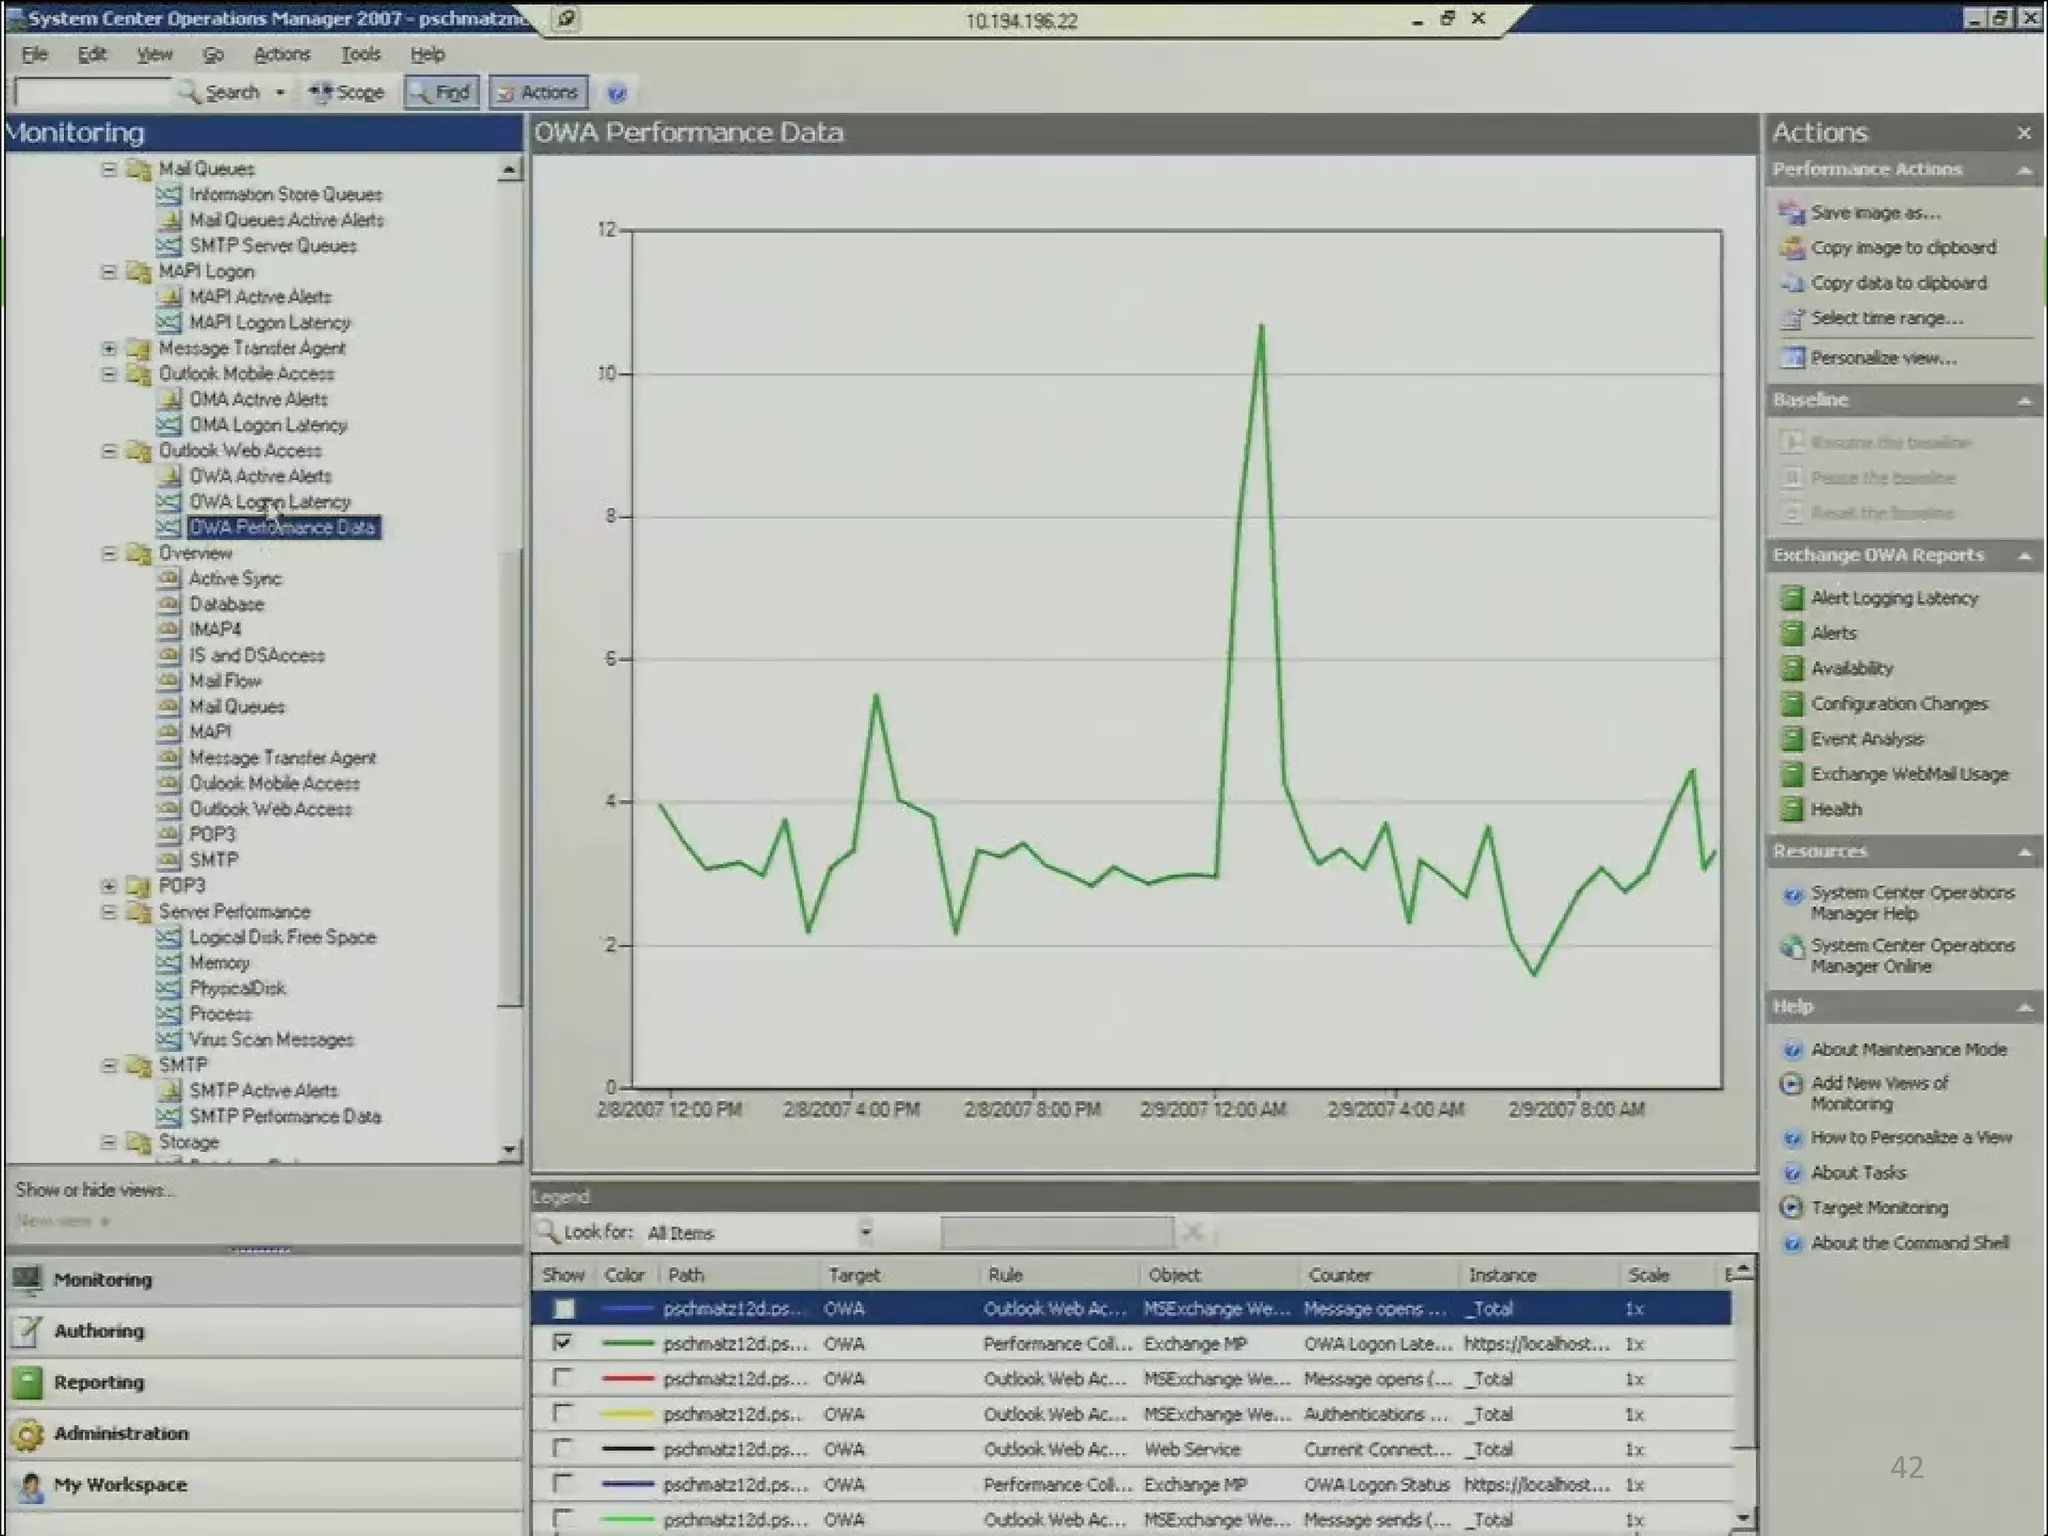Click the help icon in toolbar
2048x1536 pixels.
[x=617, y=93]
